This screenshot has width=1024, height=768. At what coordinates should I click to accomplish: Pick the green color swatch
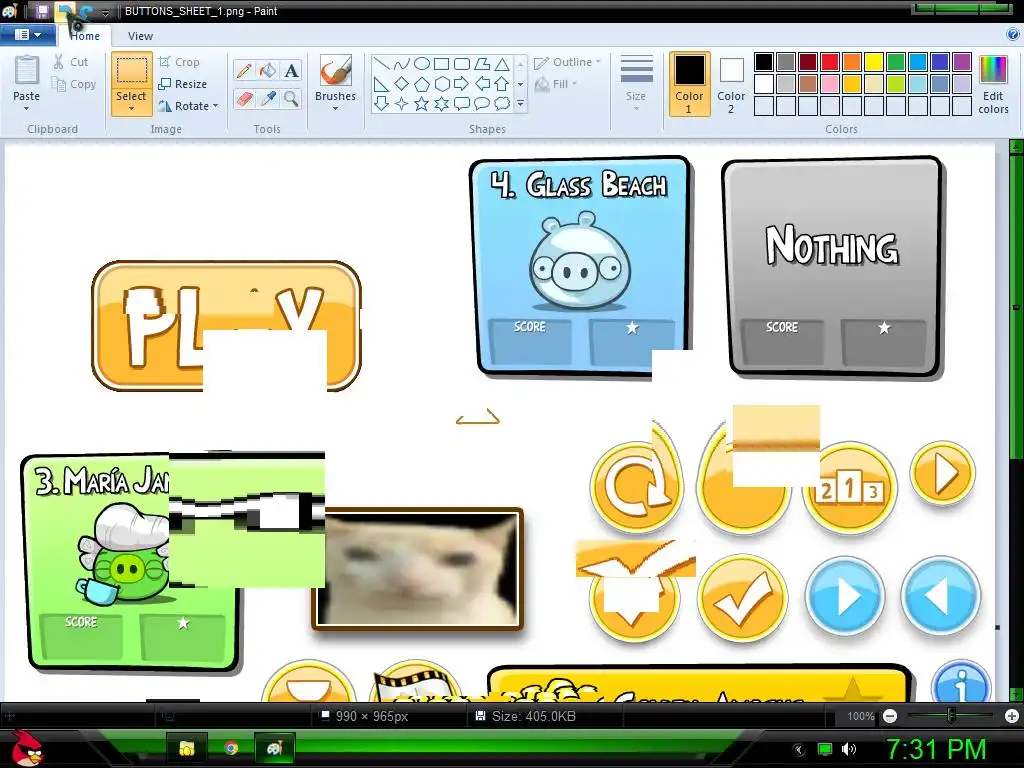(x=896, y=62)
